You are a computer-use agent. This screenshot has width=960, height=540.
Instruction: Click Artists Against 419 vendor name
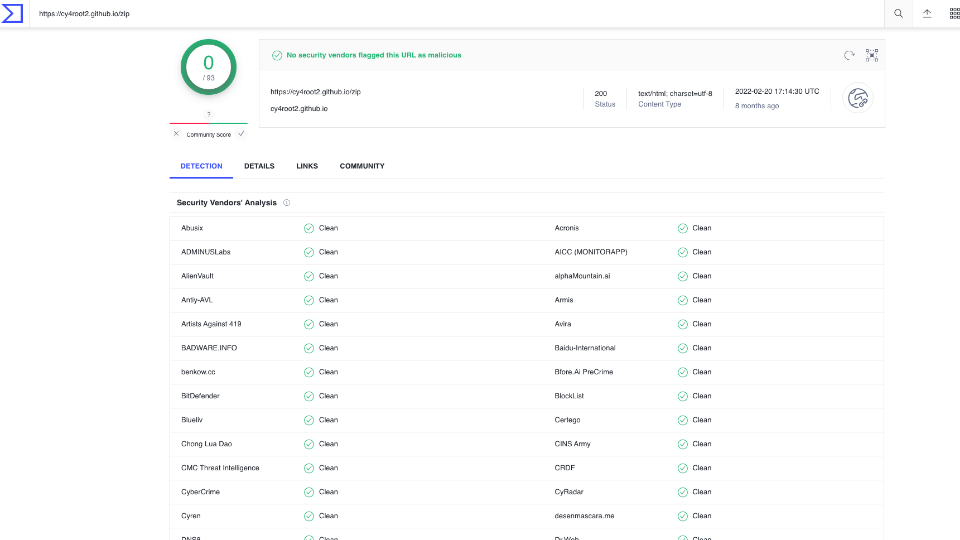(211, 324)
